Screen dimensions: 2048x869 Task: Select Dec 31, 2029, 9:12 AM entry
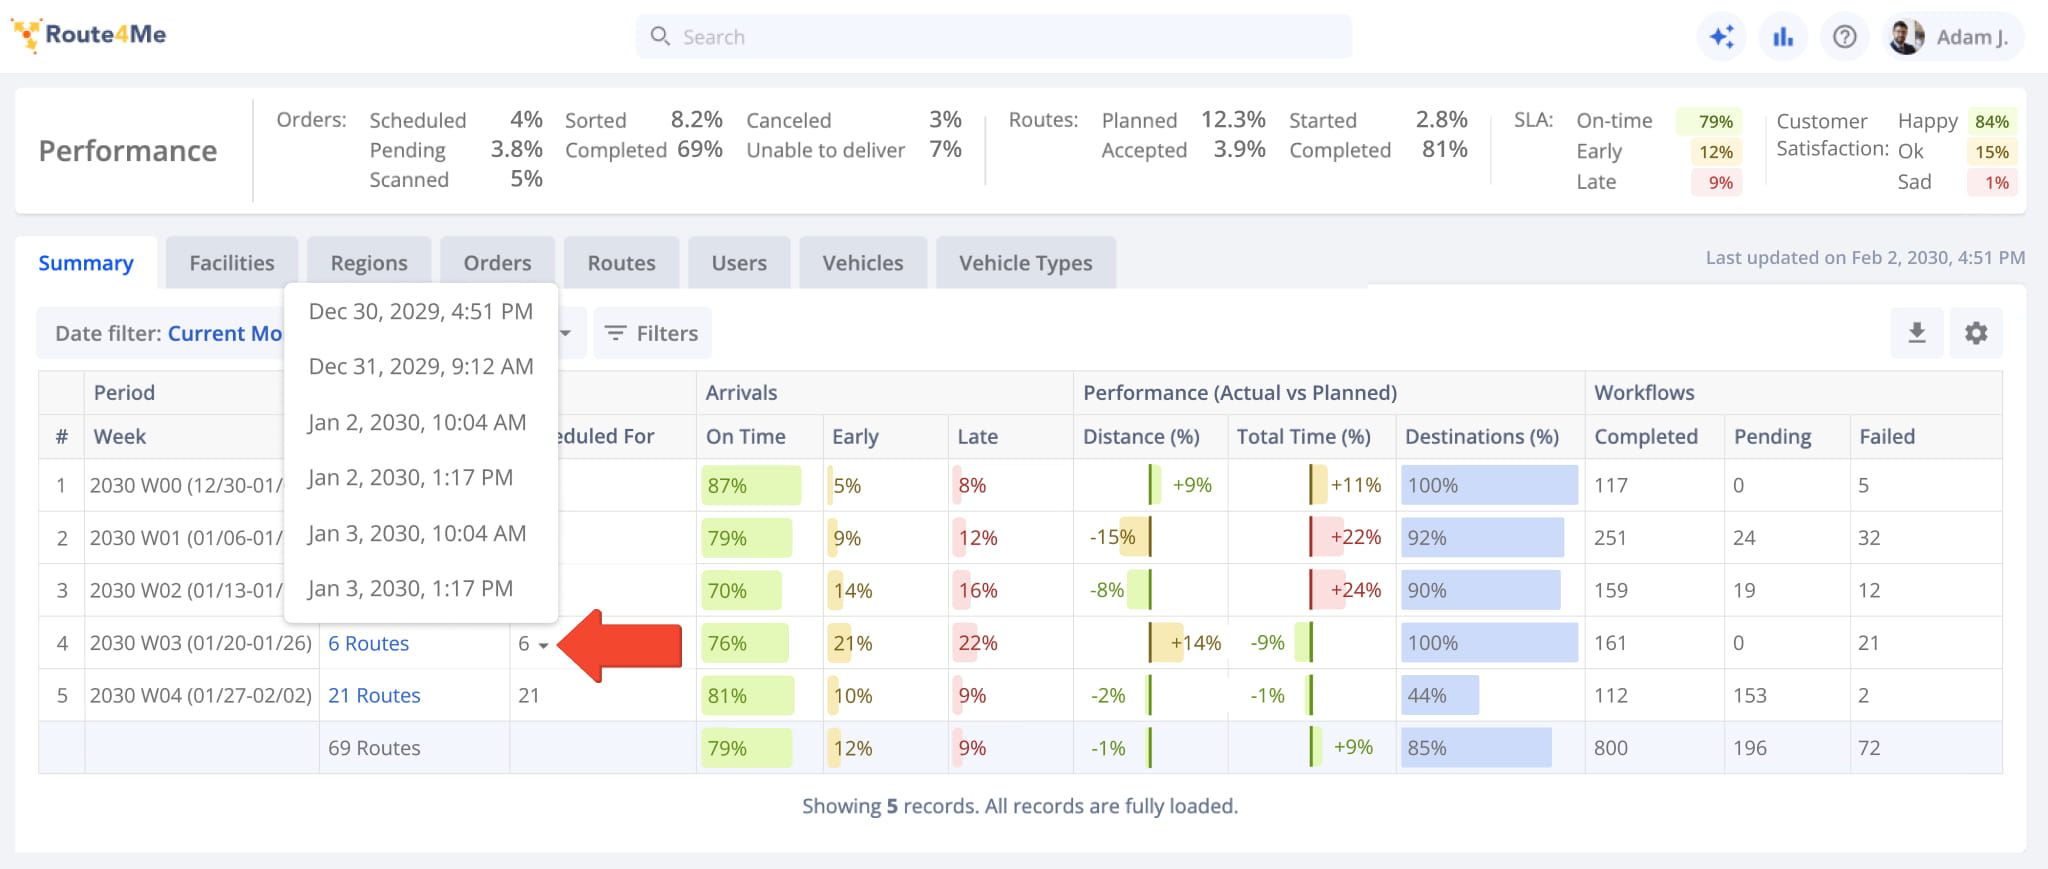(x=421, y=366)
